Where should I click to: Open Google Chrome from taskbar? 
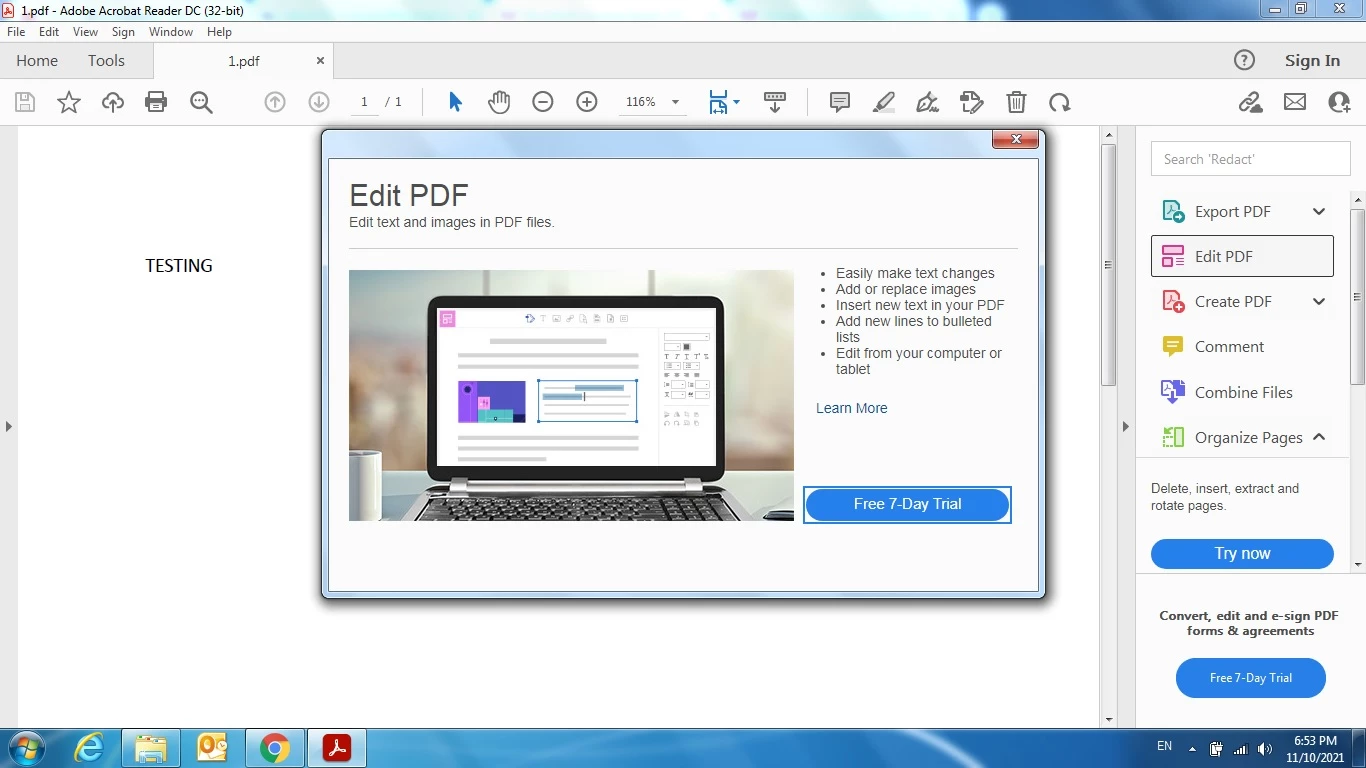pyautogui.click(x=274, y=748)
